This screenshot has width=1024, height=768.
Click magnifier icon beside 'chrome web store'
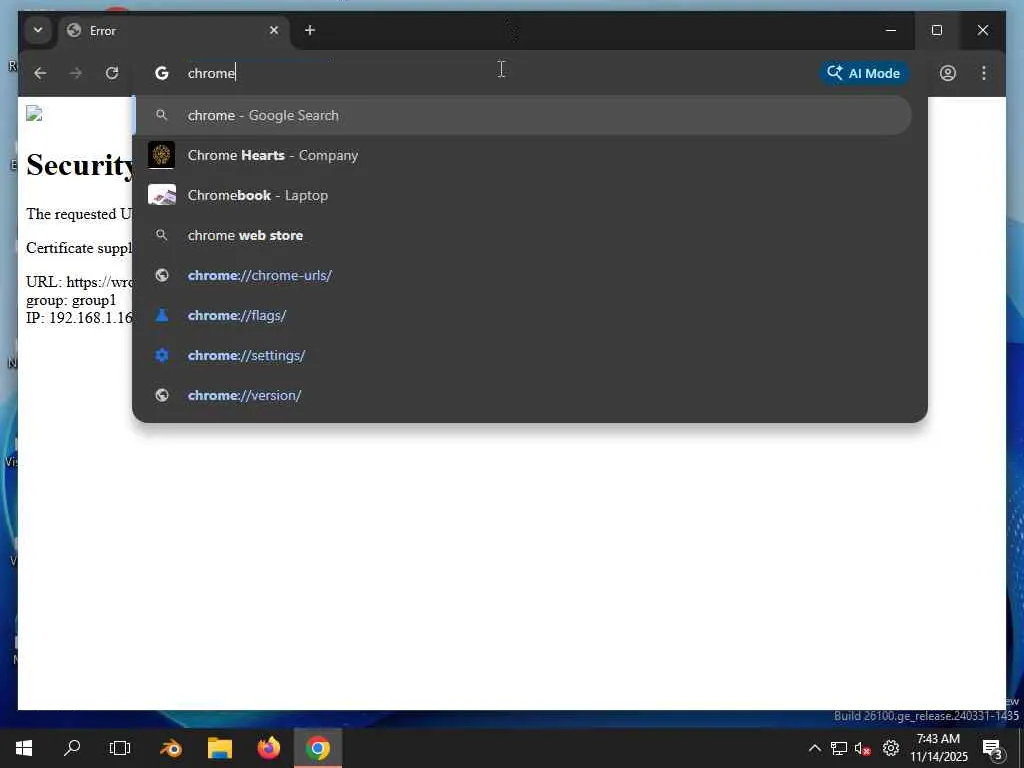(x=161, y=235)
